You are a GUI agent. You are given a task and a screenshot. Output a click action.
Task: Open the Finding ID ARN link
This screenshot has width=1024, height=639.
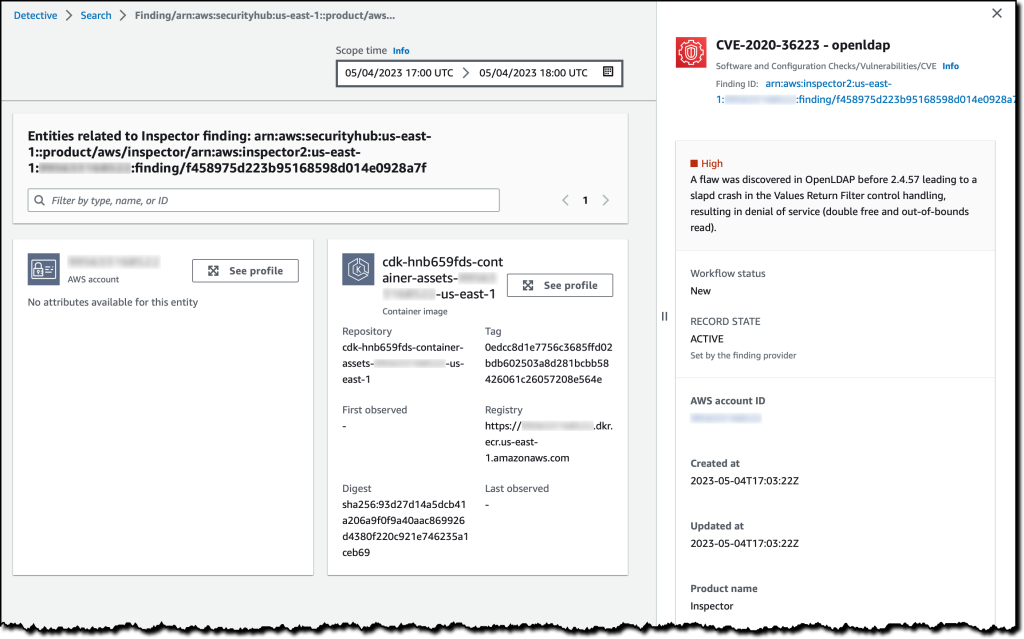click(865, 91)
